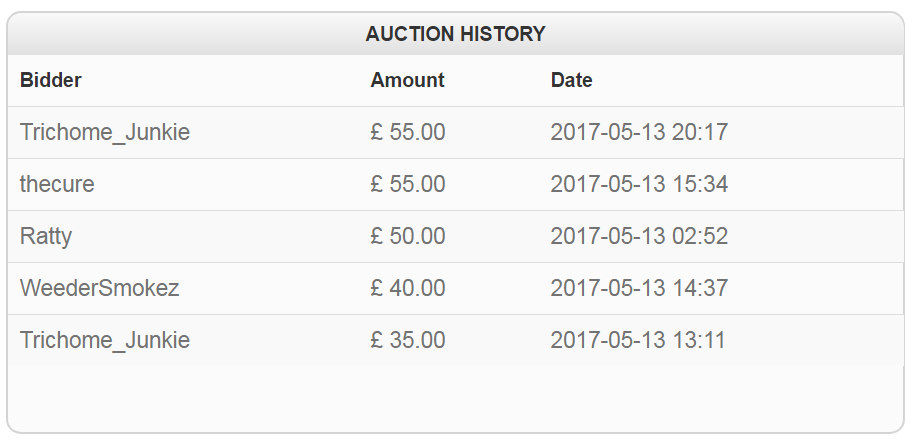Screen dimensions: 913x447
Task: Select the £ 35.00 bid amount
Action: tap(407, 340)
